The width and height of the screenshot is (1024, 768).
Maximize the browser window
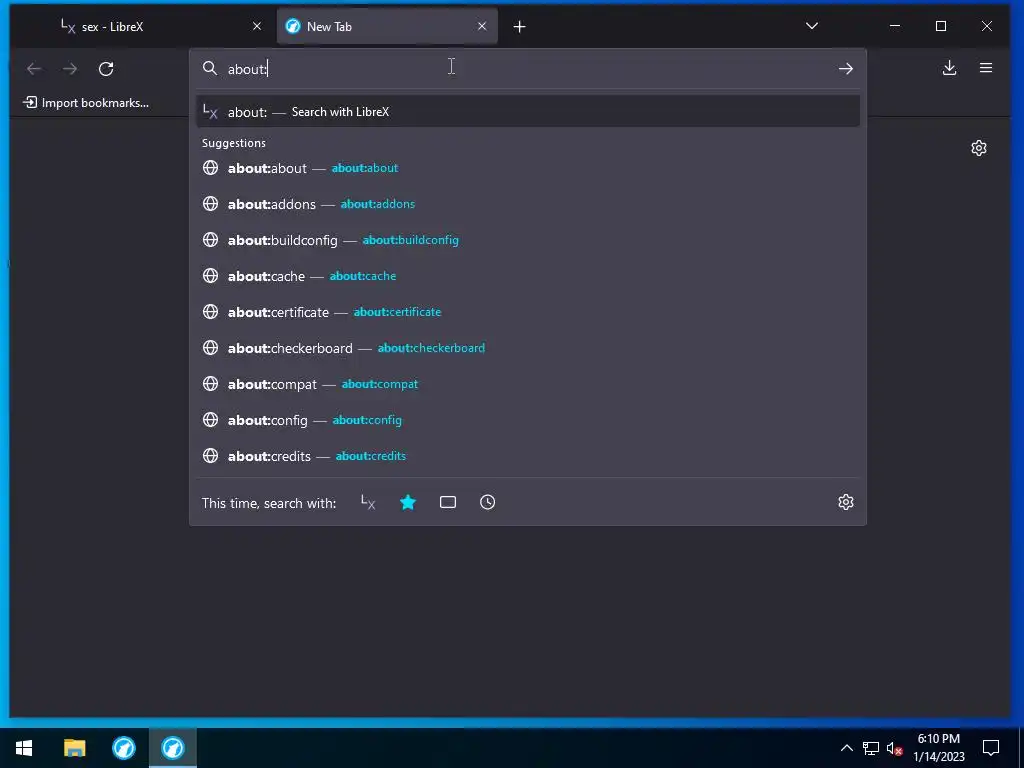(x=940, y=26)
